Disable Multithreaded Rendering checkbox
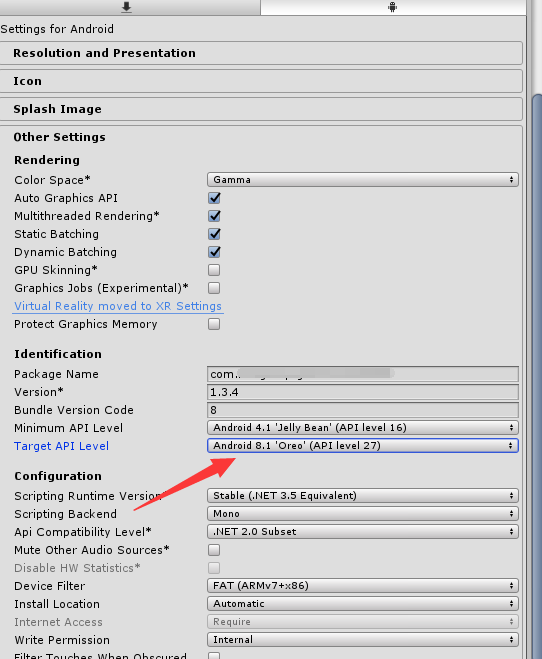The image size is (542, 659). pyautogui.click(x=214, y=216)
